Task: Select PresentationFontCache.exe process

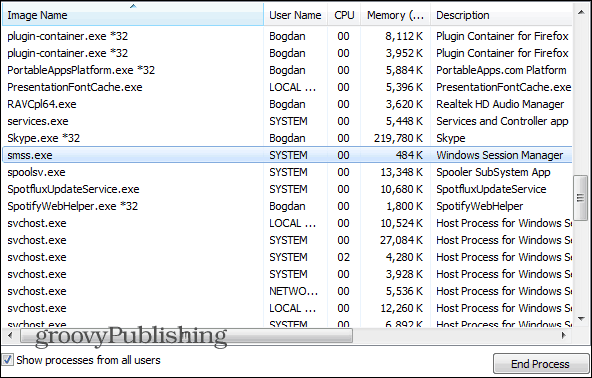Action: click(x=287, y=87)
